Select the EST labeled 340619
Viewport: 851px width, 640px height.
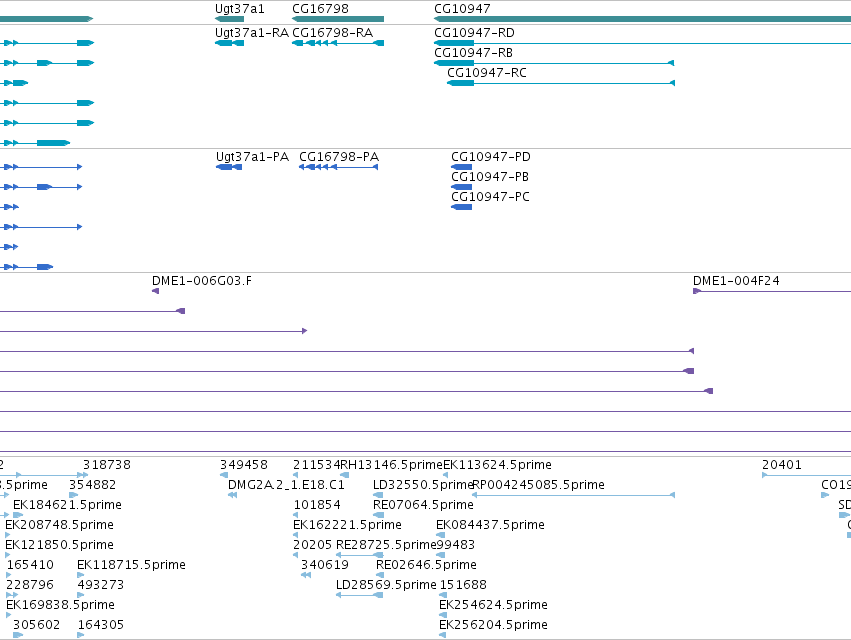click(325, 565)
